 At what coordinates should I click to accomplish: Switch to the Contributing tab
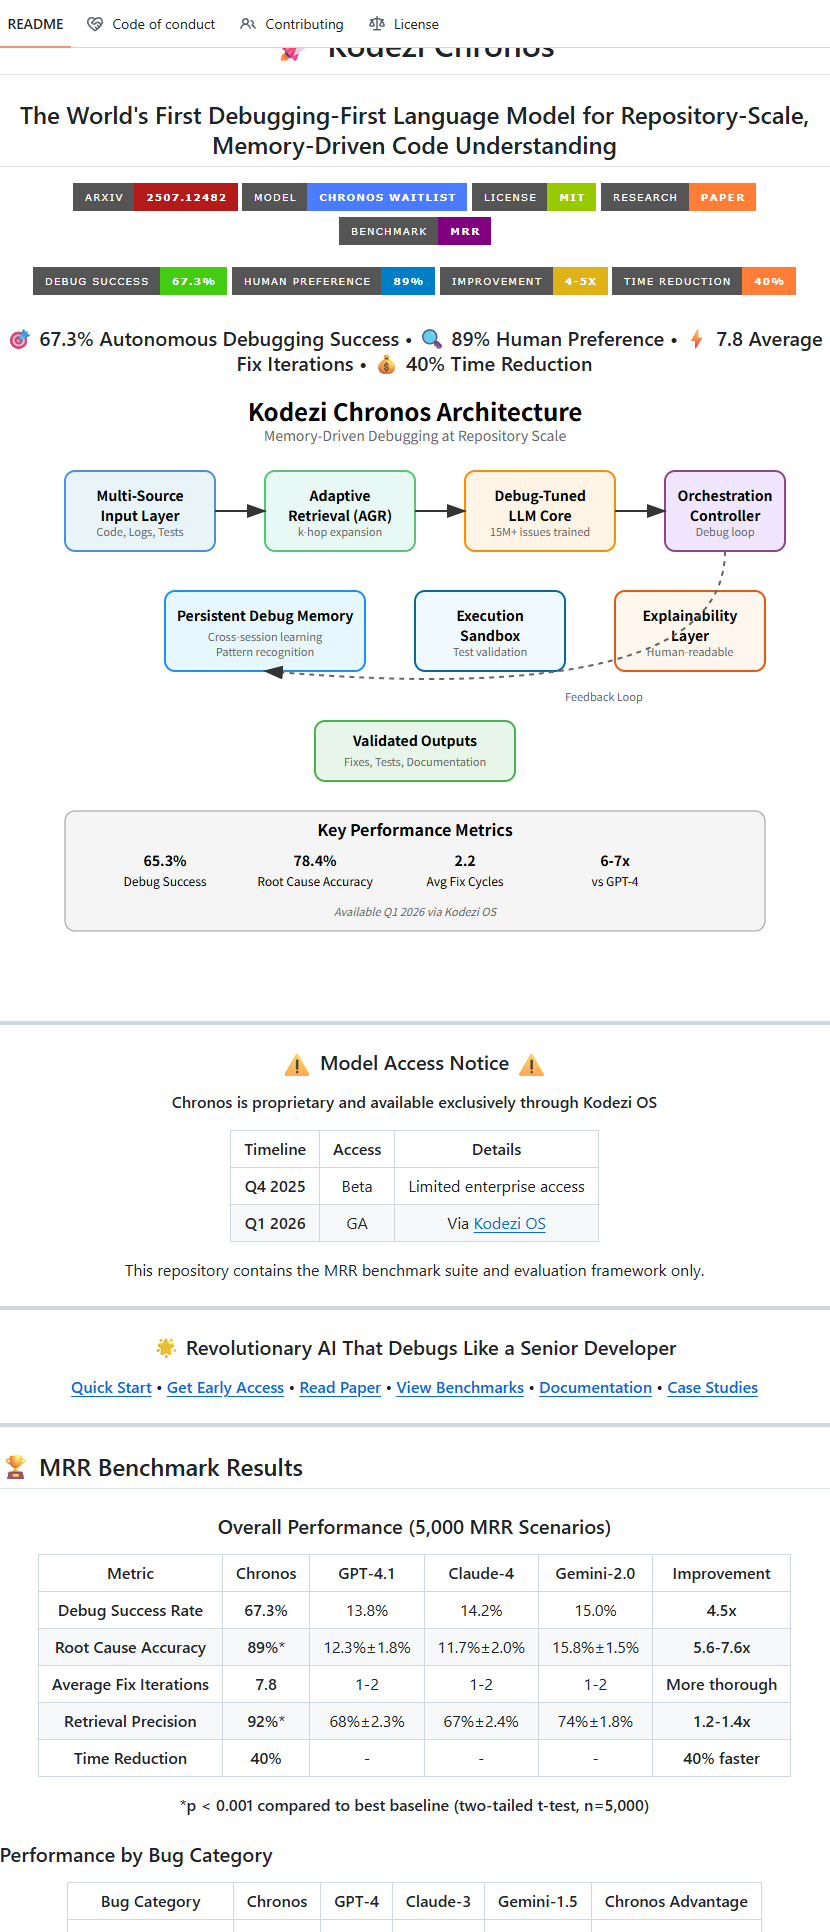coord(292,24)
